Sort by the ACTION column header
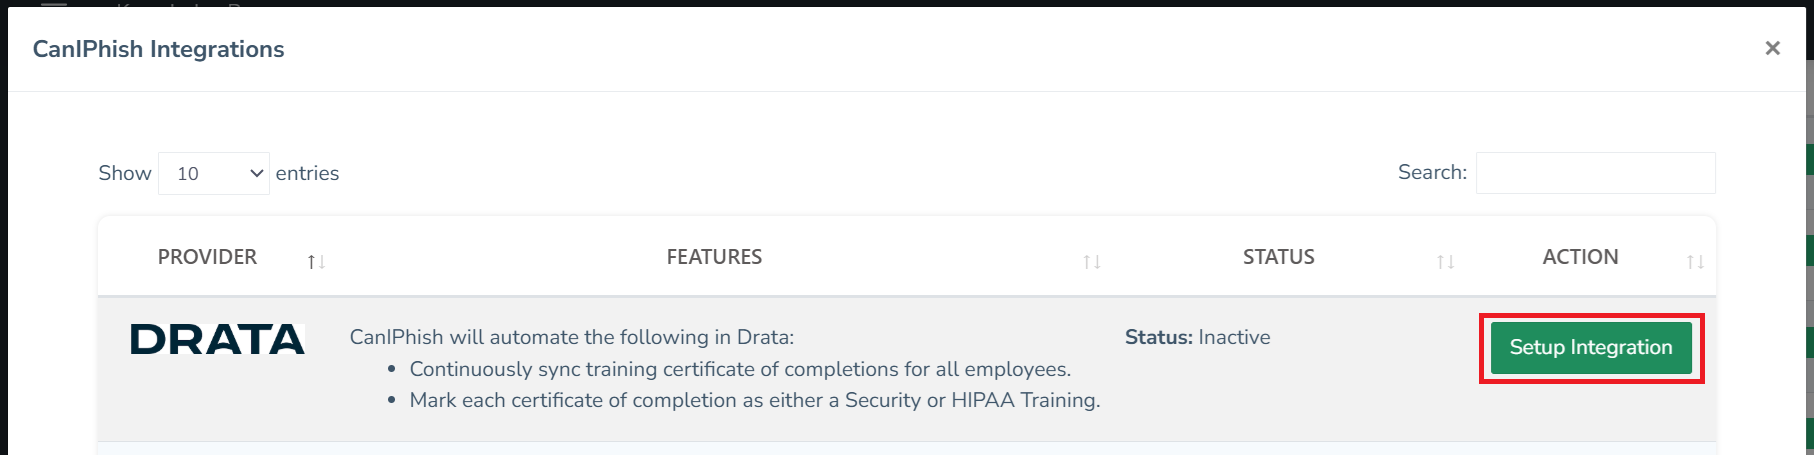Viewport: 1814px width, 455px height. [x=1580, y=257]
